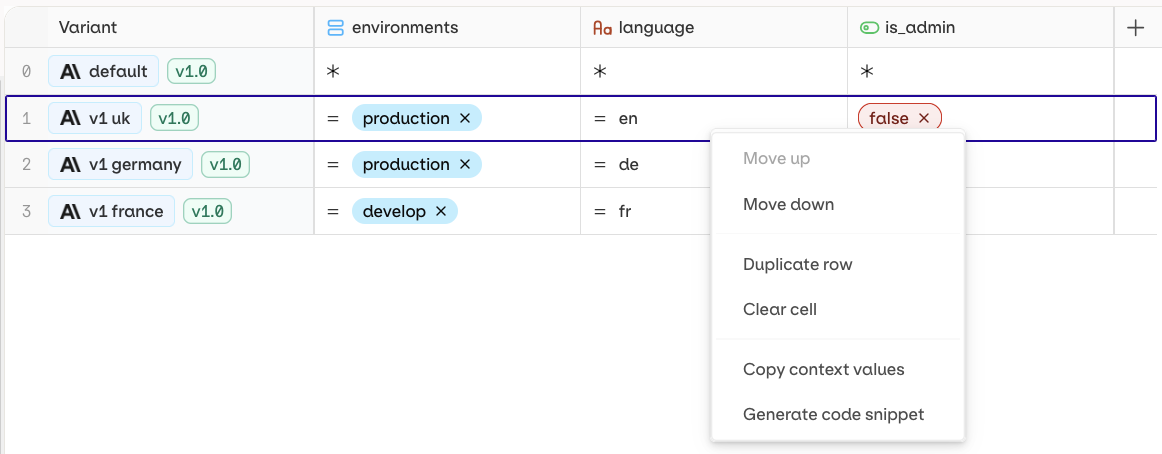This screenshot has width=1162, height=454.
Task: Click v1.0 version badge on v1 france
Action: coord(211,212)
